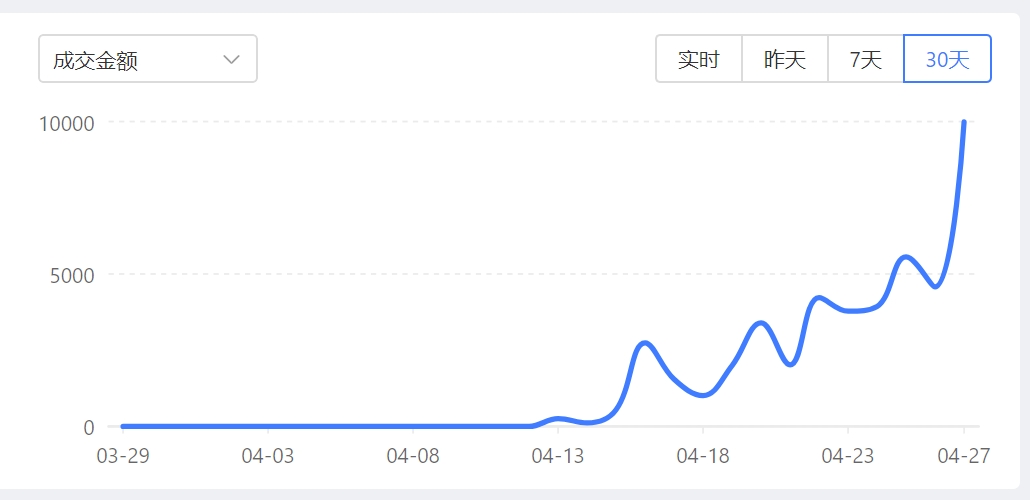Image resolution: width=1030 pixels, height=500 pixels.
Task: Switch to the 实时 time range
Action: (698, 59)
